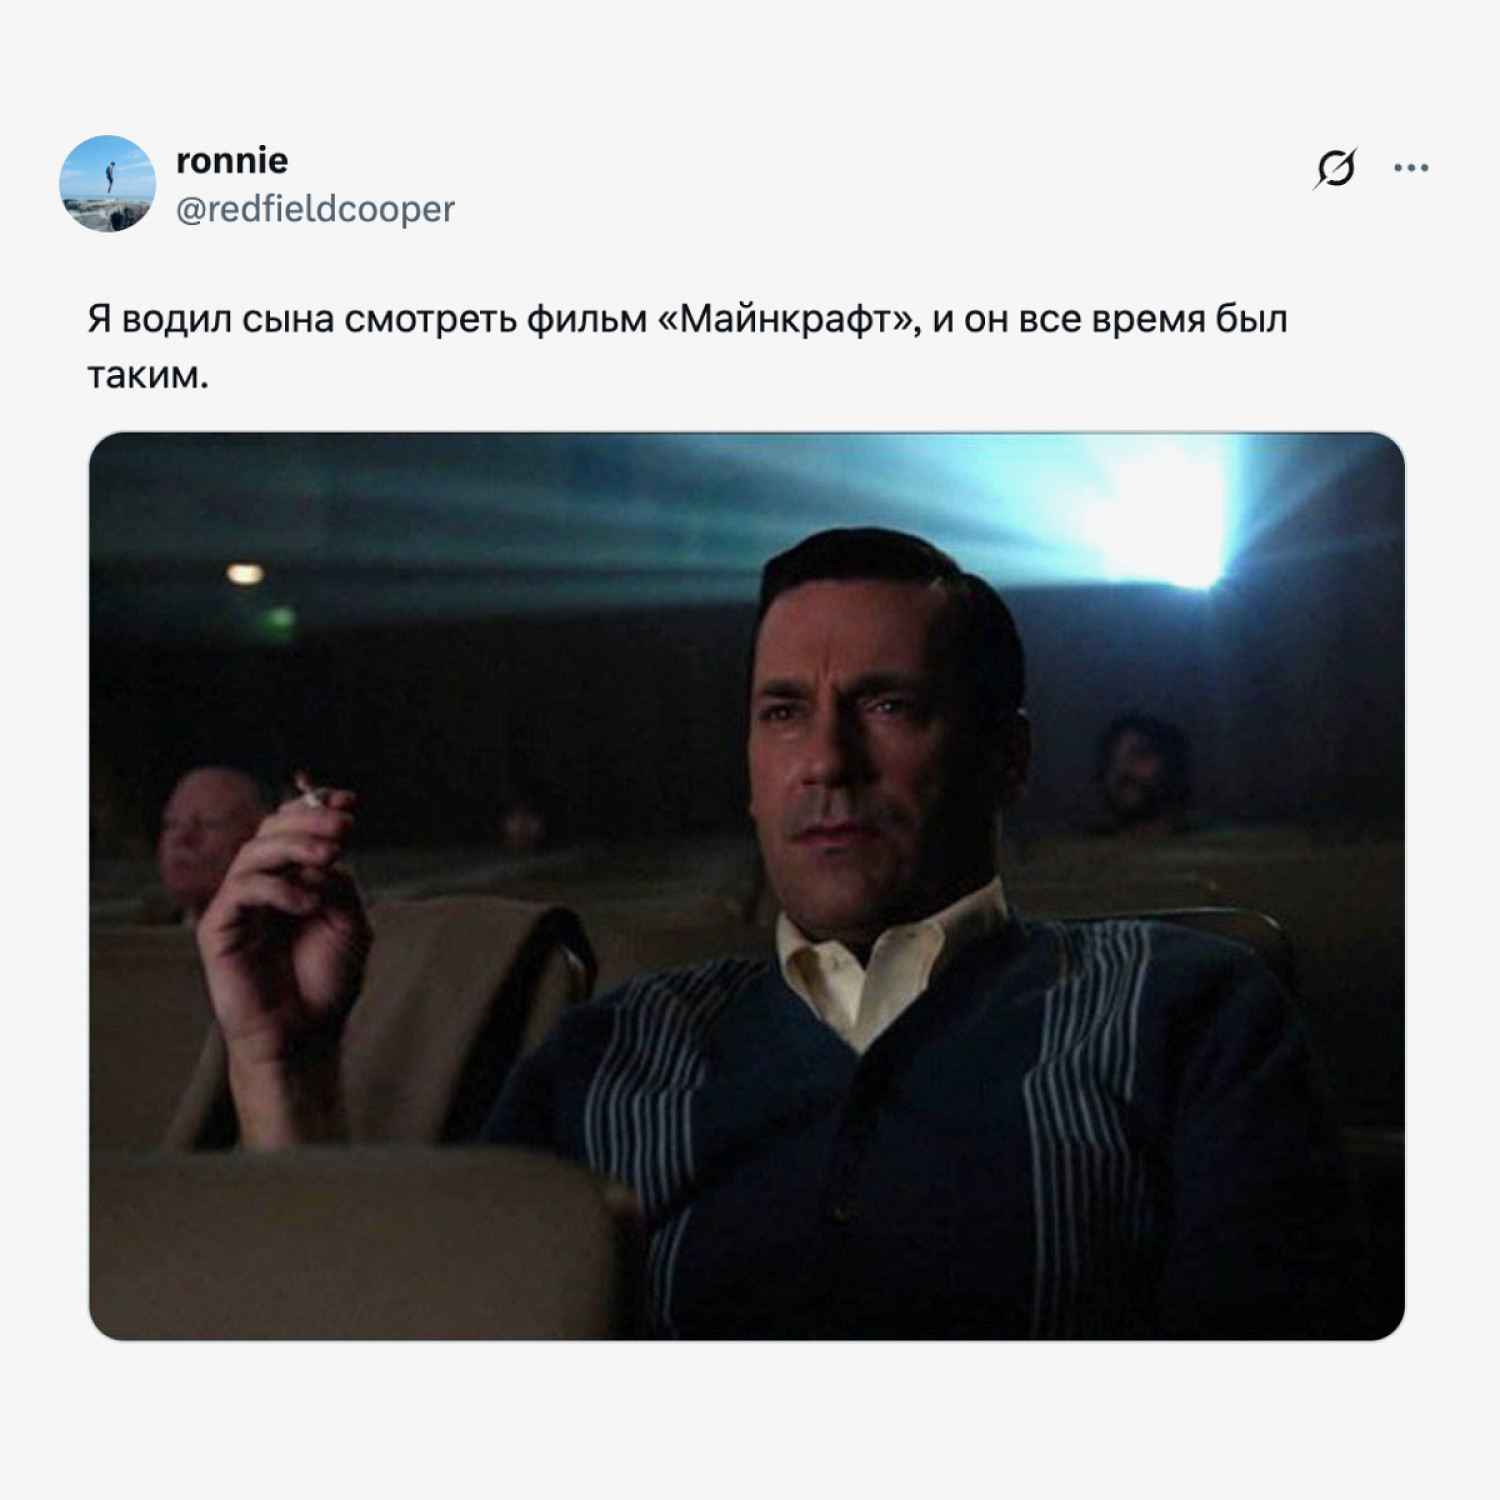This screenshot has height=1500, width=1500.
Task: Open the three-dot more options menu
Action: click(1411, 168)
